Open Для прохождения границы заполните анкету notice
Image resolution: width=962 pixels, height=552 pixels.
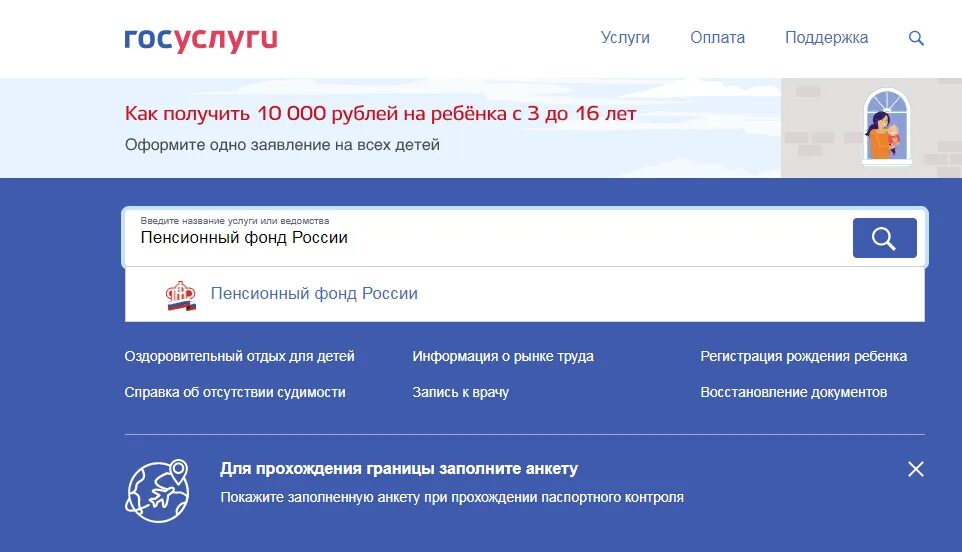click(x=399, y=469)
